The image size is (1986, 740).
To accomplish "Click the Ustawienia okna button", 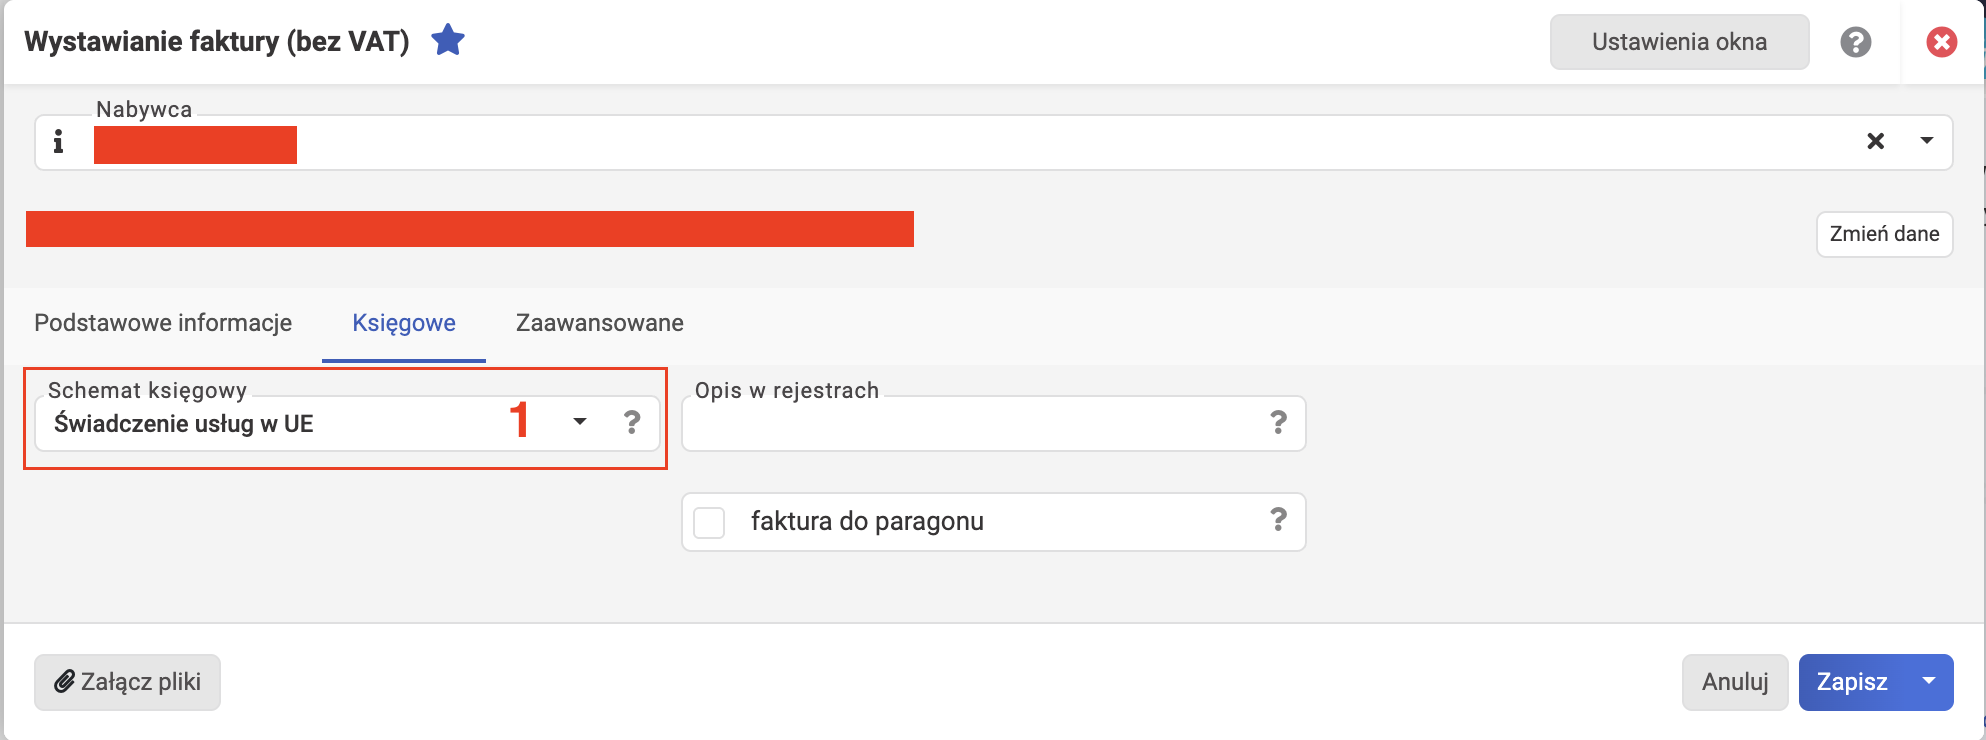I will pos(1680,42).
